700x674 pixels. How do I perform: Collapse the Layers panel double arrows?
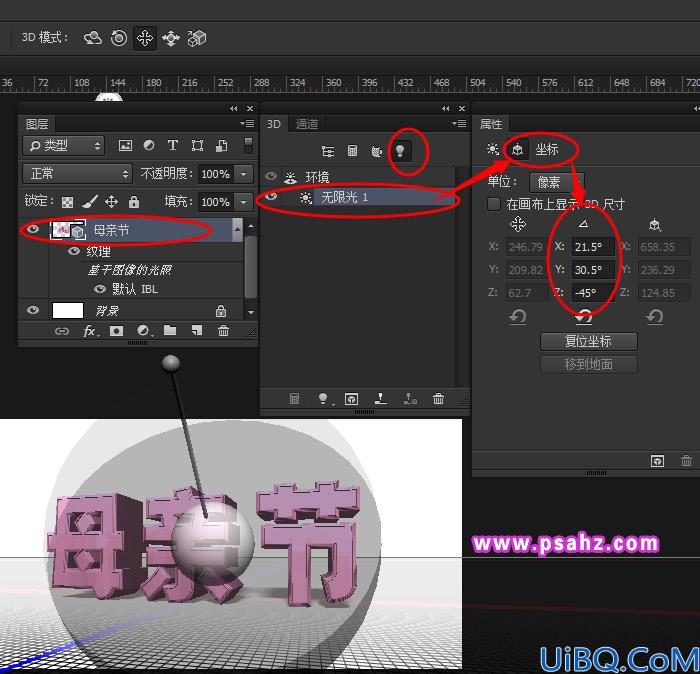coord(233,108)
